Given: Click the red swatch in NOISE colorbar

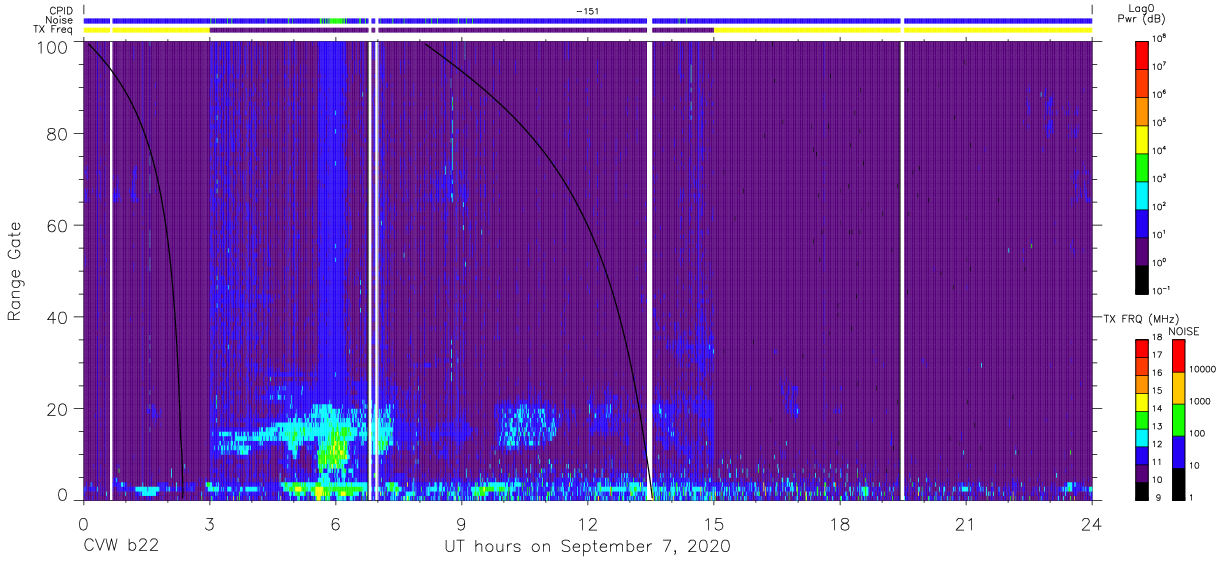Looking at the screenshot, I should pos(1179,356).
